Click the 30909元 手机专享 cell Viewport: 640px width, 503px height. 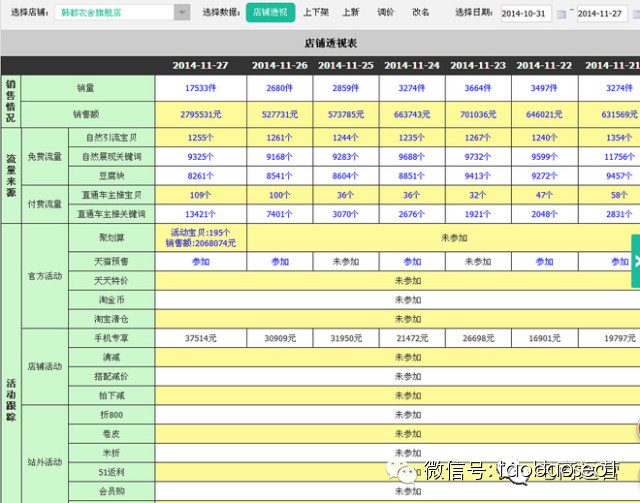280,338
